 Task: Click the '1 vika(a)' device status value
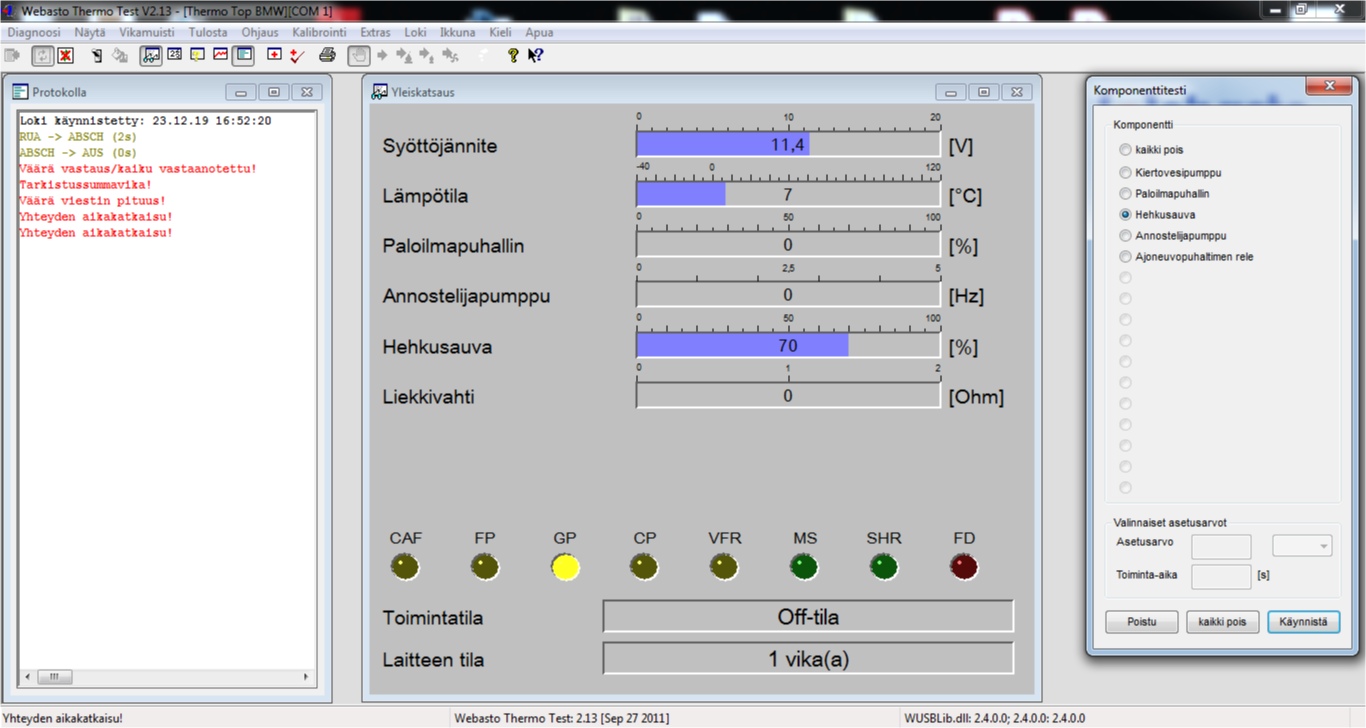pos(808,659)
